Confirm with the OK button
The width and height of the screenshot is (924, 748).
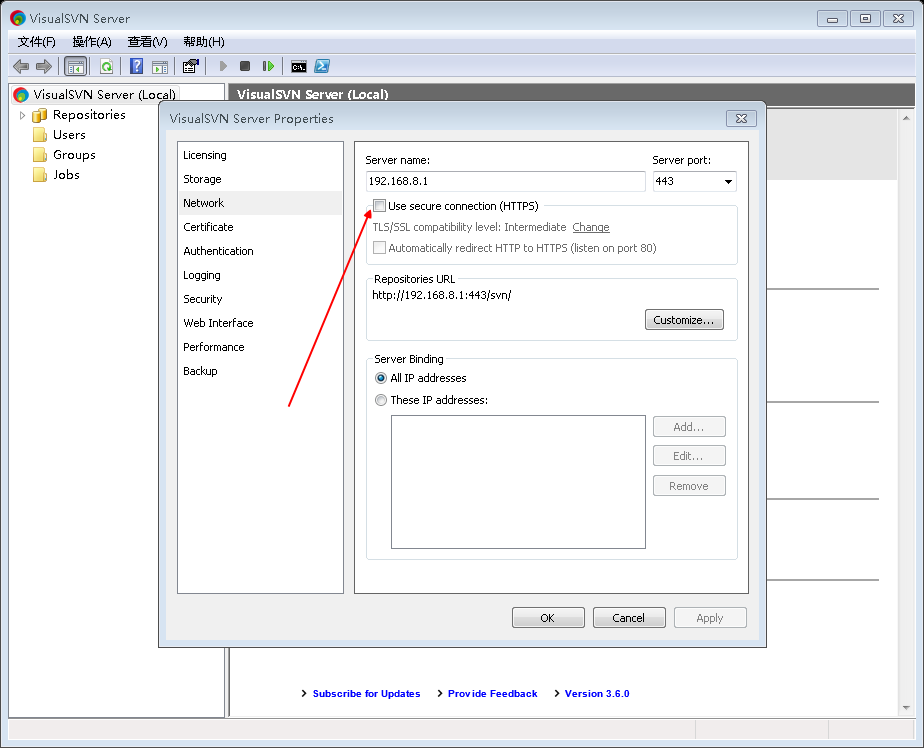pyautogui.click(x=548, y=618)
